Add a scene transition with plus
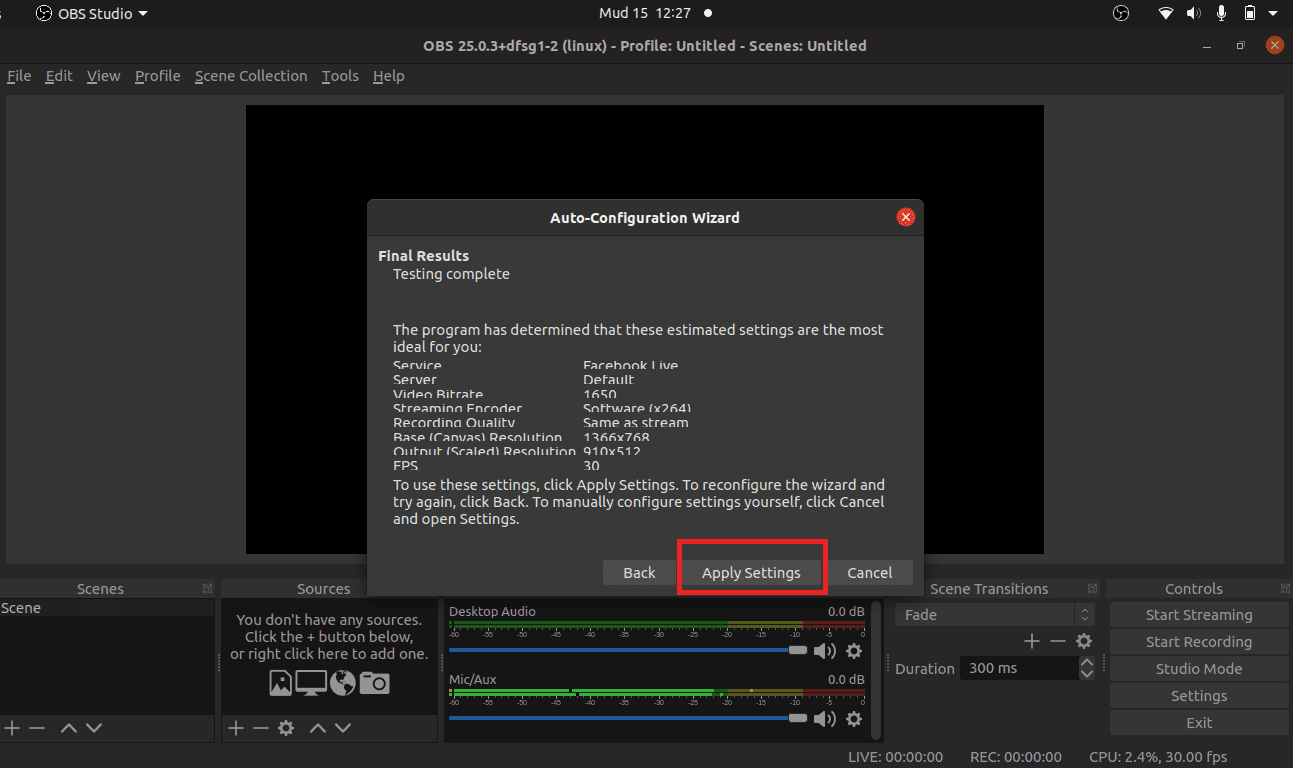Viewport: 1293px width, 768px height. coord(1032,641)
